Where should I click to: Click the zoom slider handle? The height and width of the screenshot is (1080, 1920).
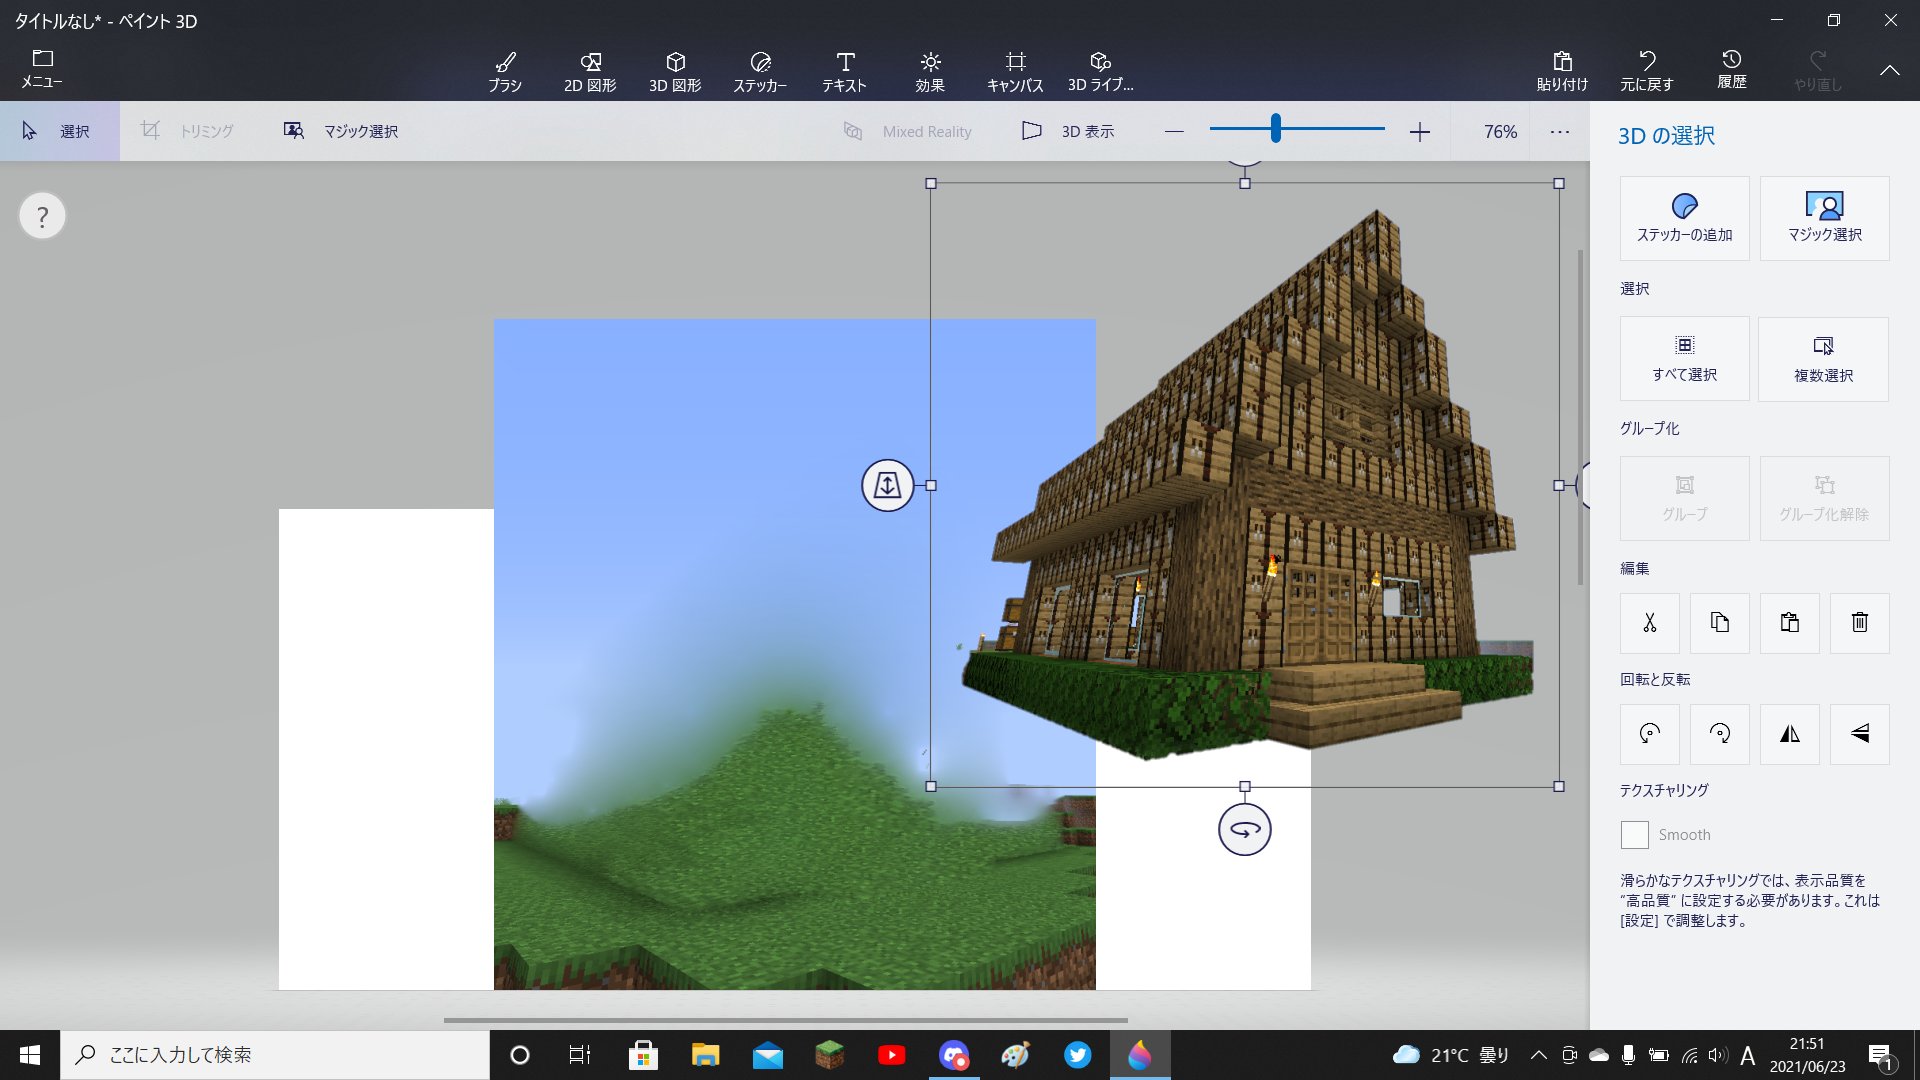point(1275,128)
